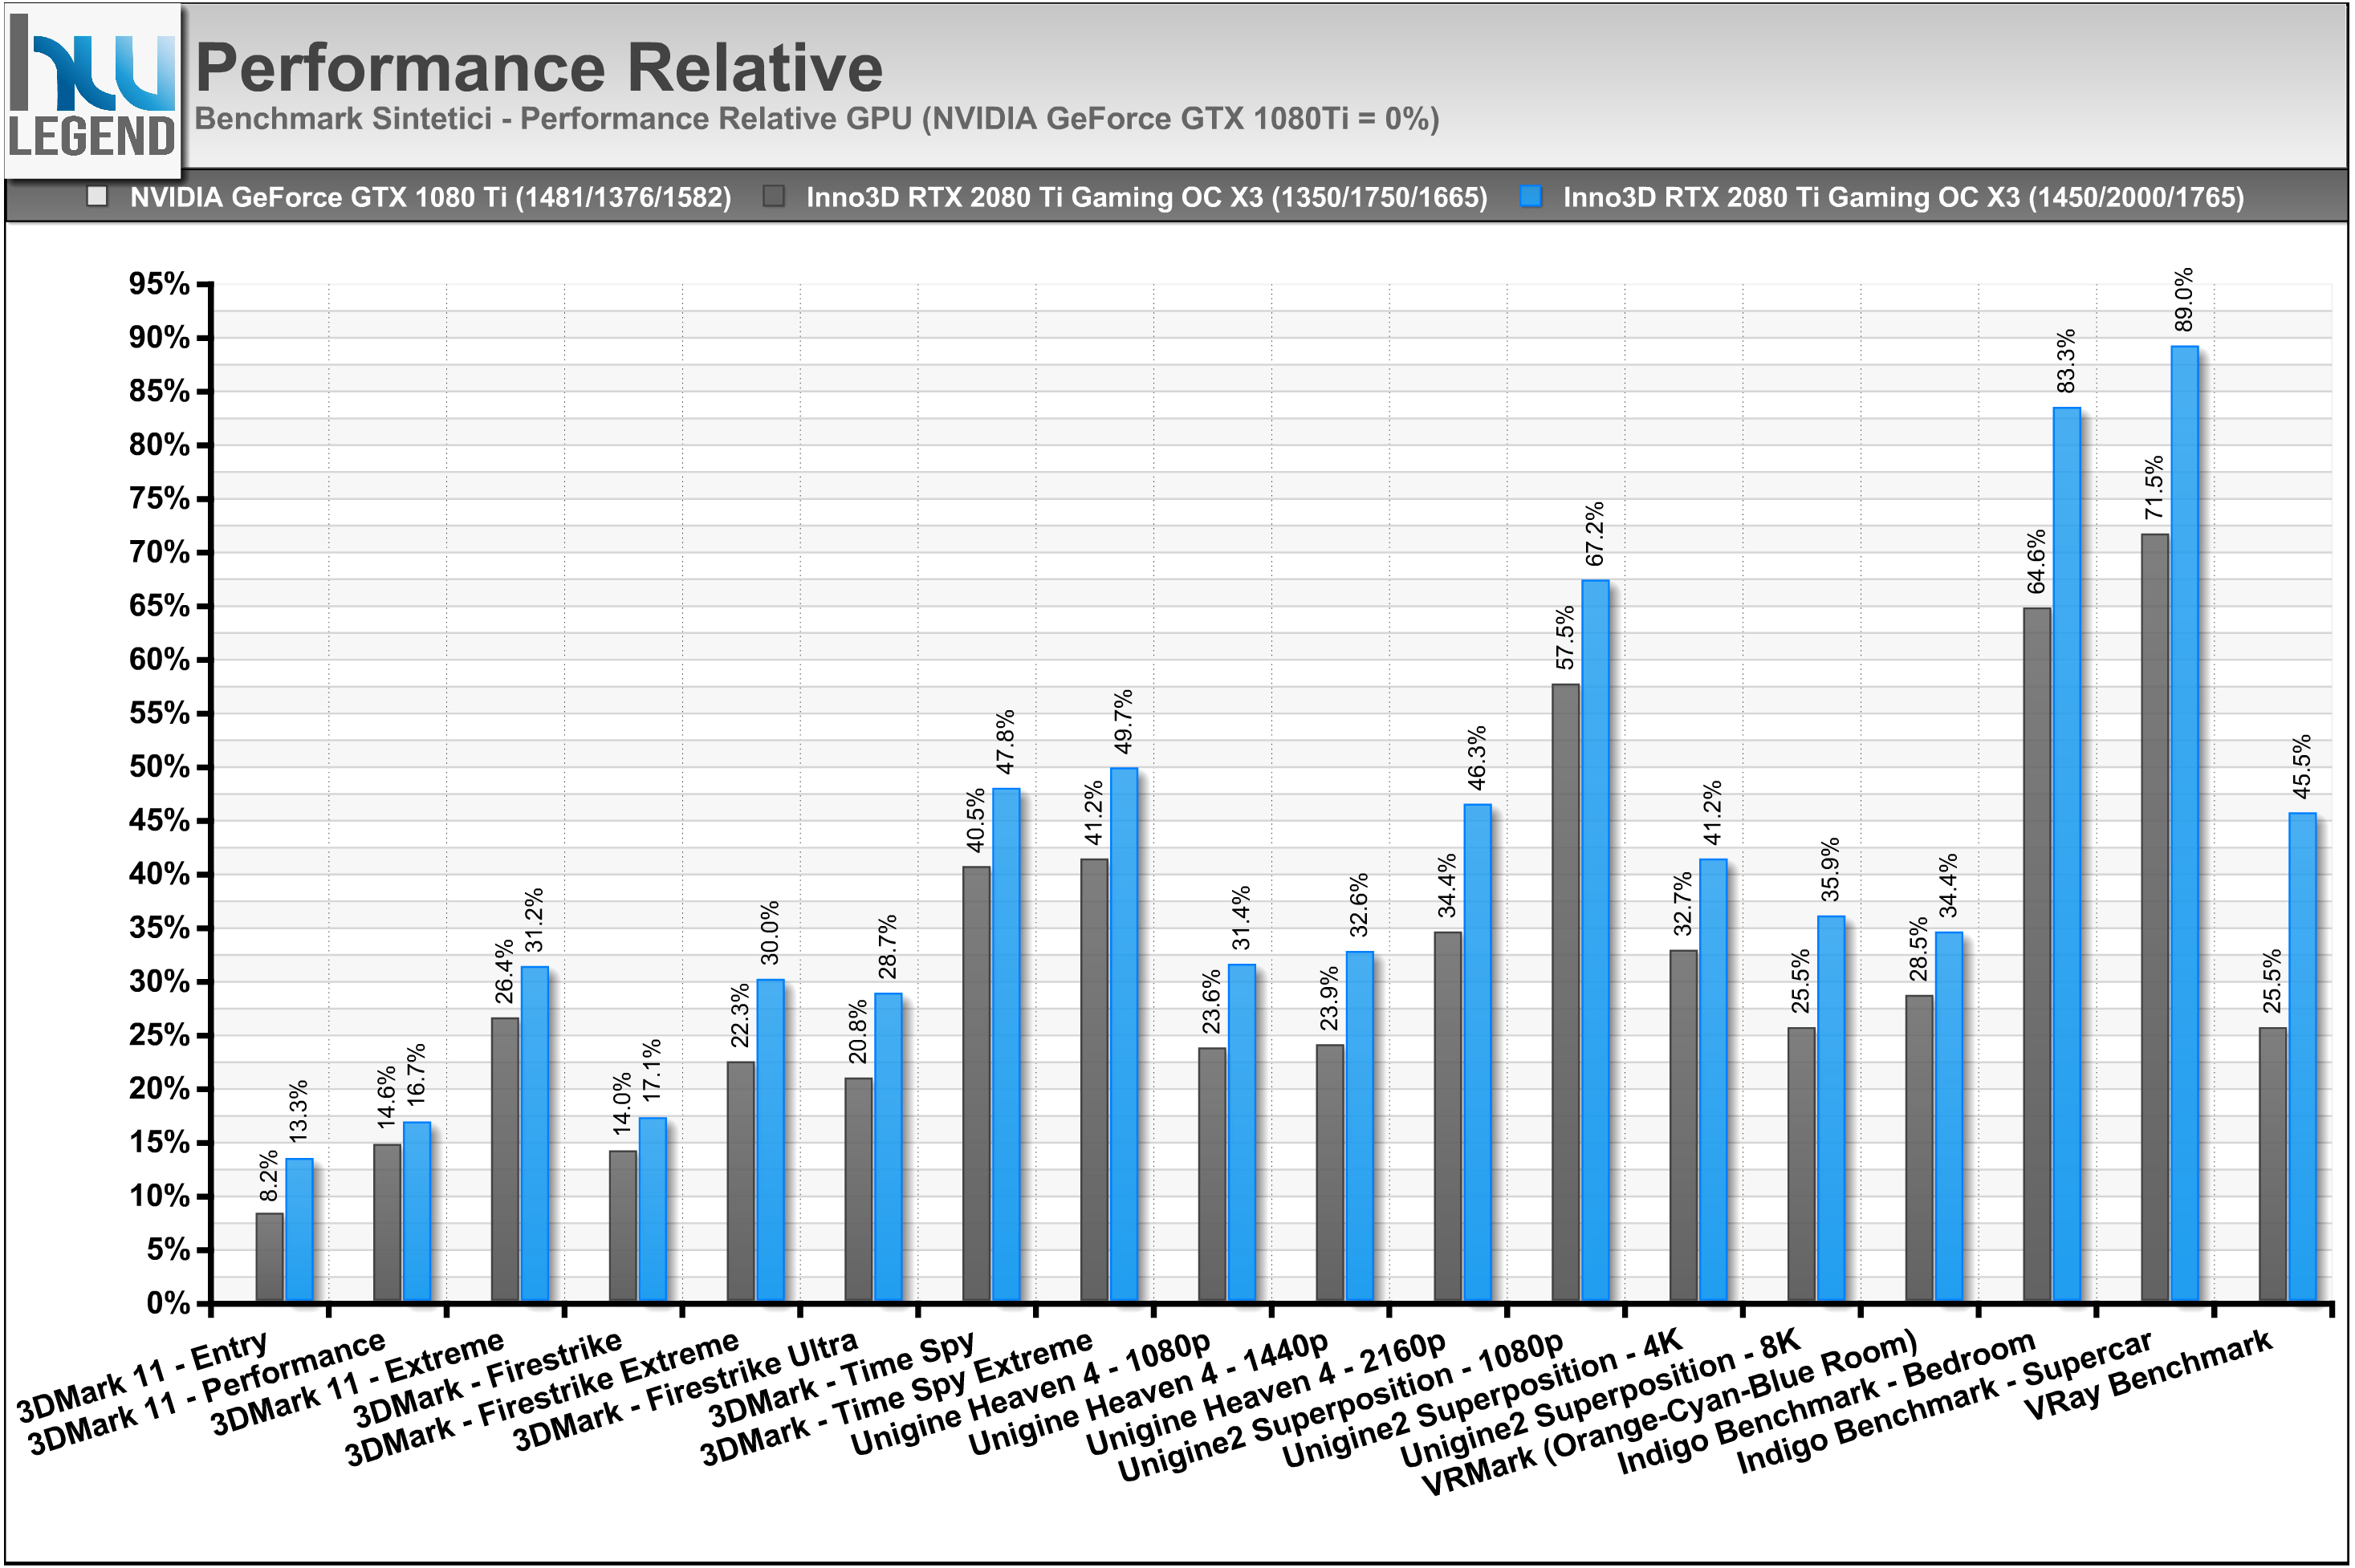Click the 83.3% Indigo Supercar blue bar
Viewport: 2355px width, 1568px height.
(x=2066, y=855)
